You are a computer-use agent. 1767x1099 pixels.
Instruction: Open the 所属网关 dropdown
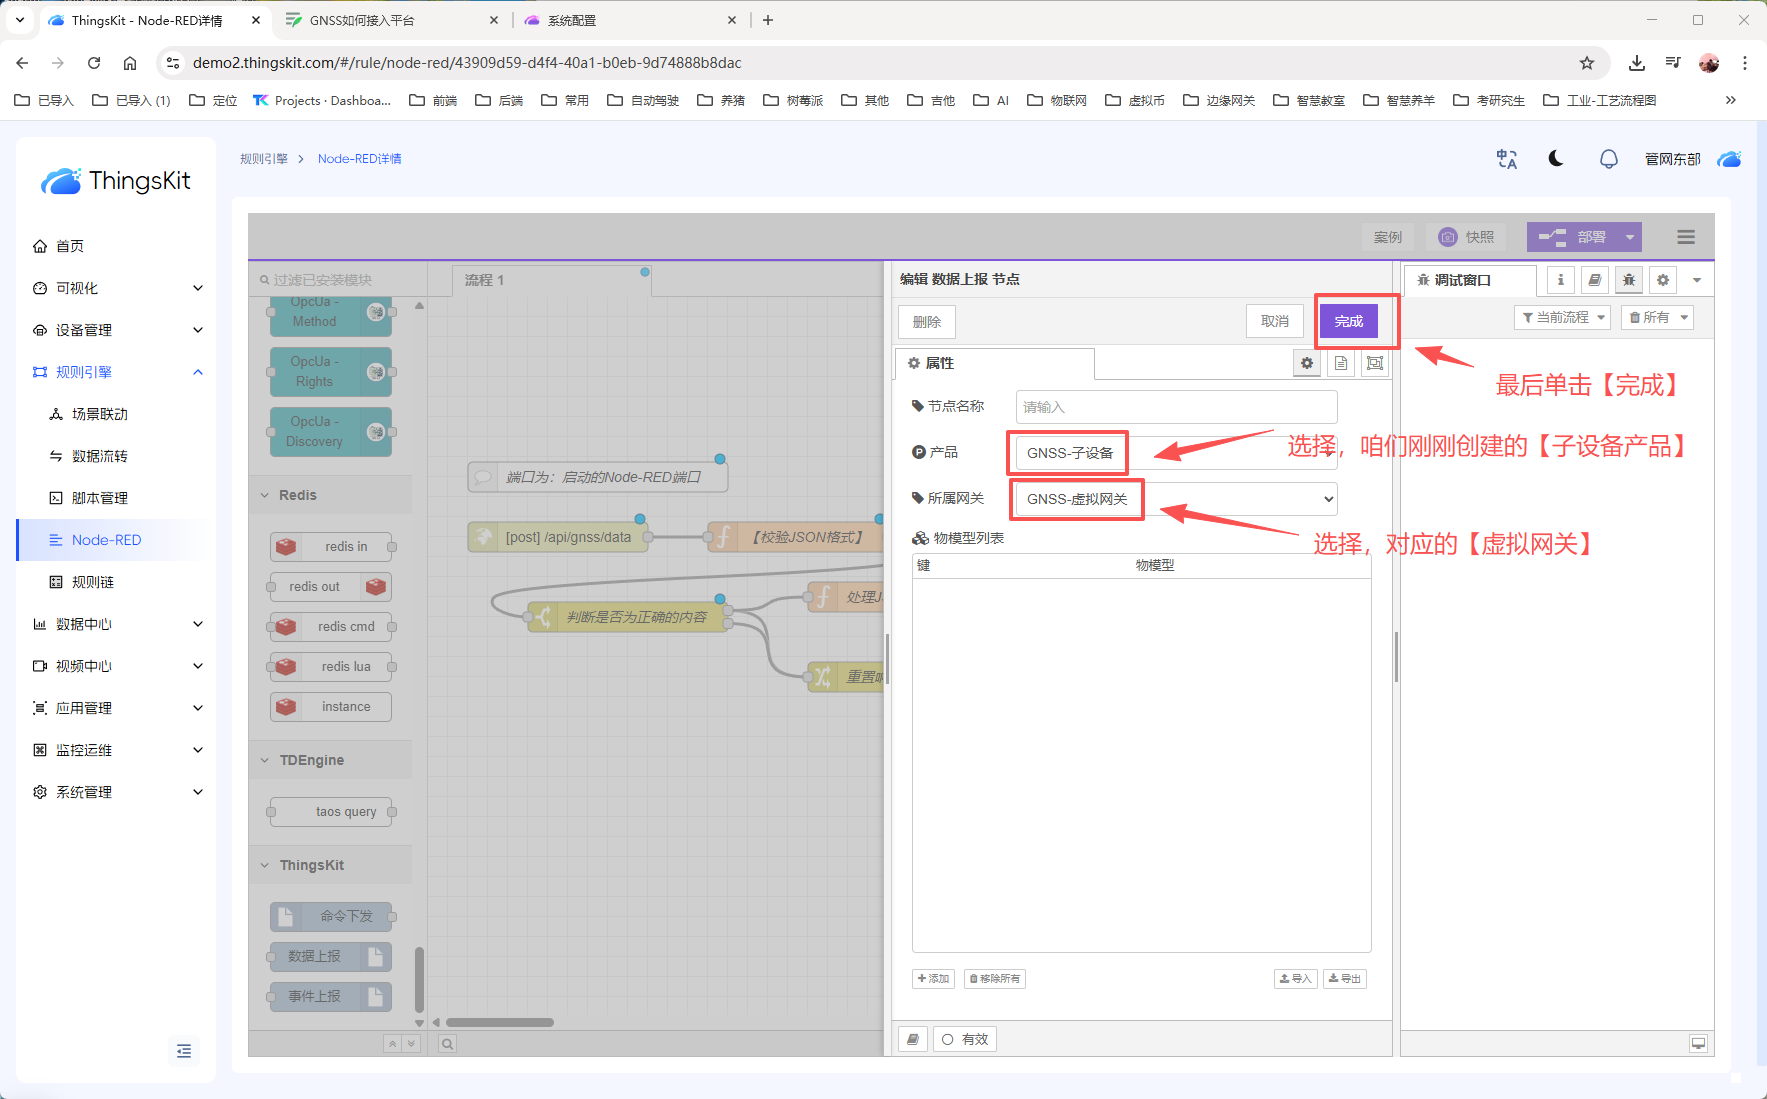[1174, 499]
